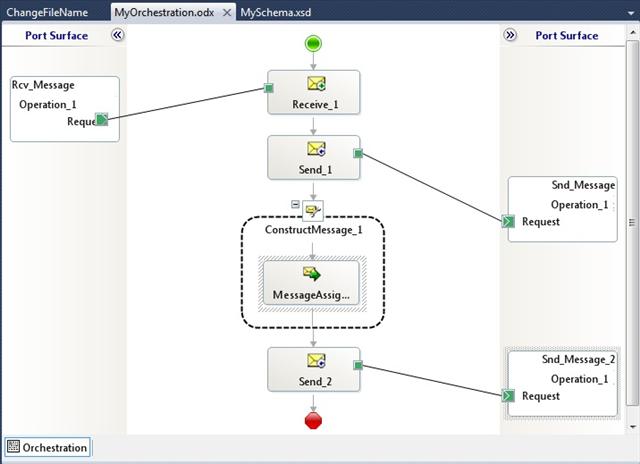Viewport: 640px width, 464px height.
Task: Click Request under Snd_Message
Action: pyautogui.click(x=541, y=222)
